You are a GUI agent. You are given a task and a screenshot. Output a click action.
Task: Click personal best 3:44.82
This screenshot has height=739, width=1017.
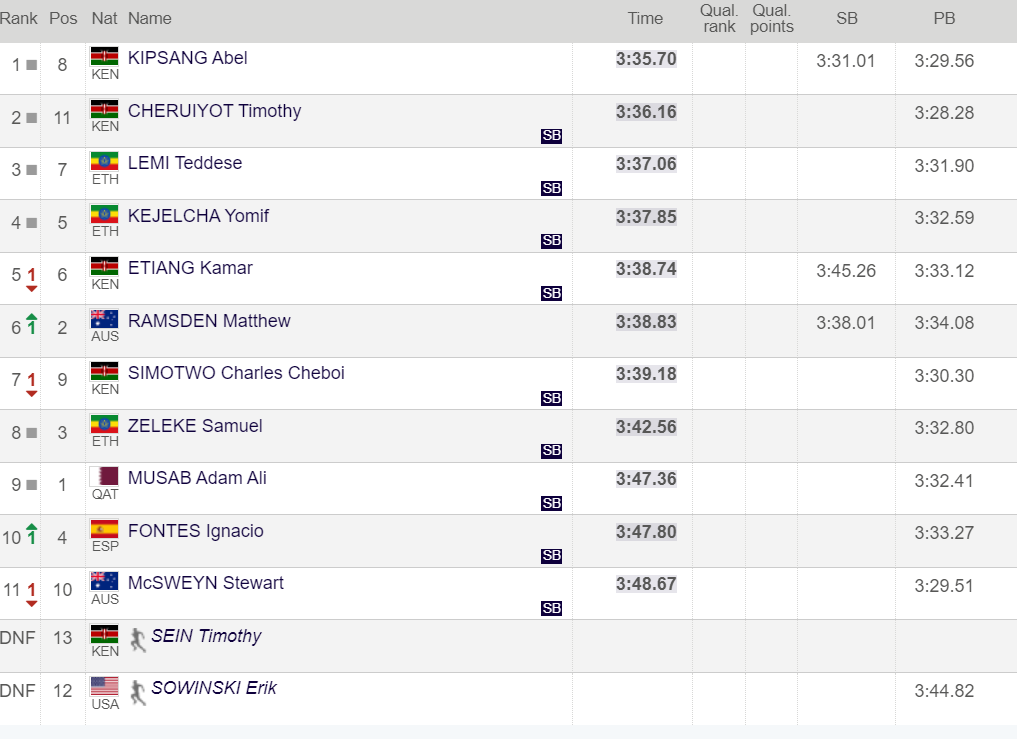click(x=944, y=691)
